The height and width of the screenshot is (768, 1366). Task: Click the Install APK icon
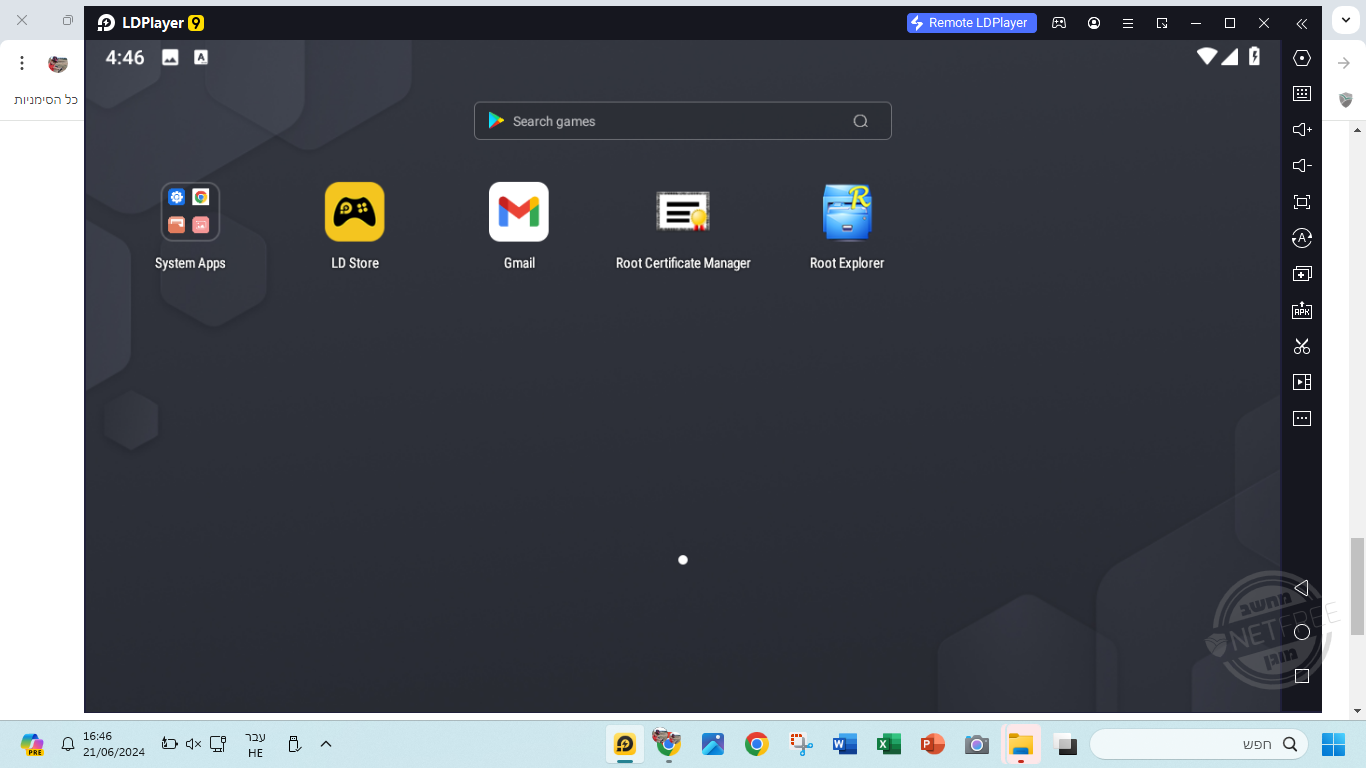(x=1302, y=310)
